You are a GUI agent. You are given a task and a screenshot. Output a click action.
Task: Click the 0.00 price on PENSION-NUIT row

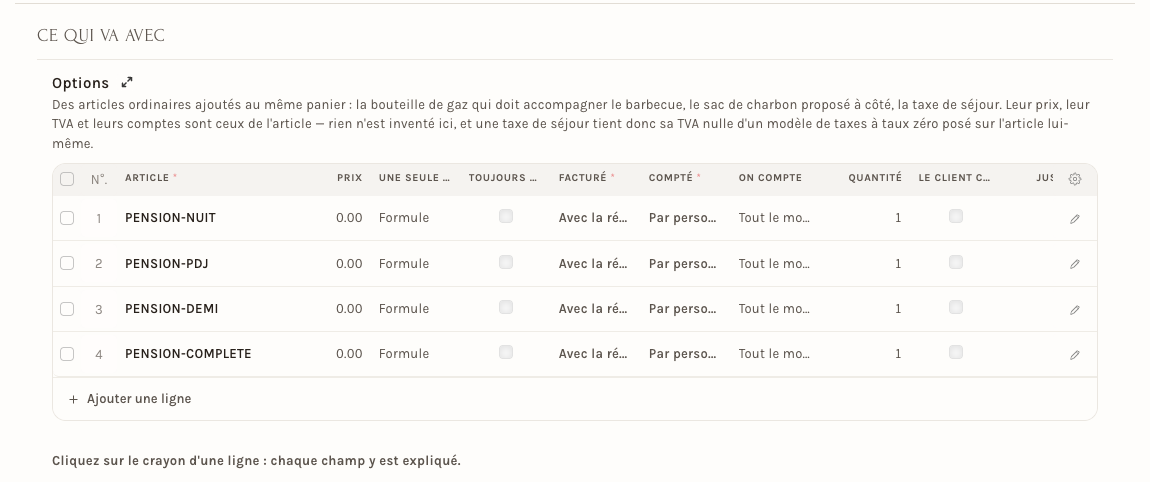[349, 218]
